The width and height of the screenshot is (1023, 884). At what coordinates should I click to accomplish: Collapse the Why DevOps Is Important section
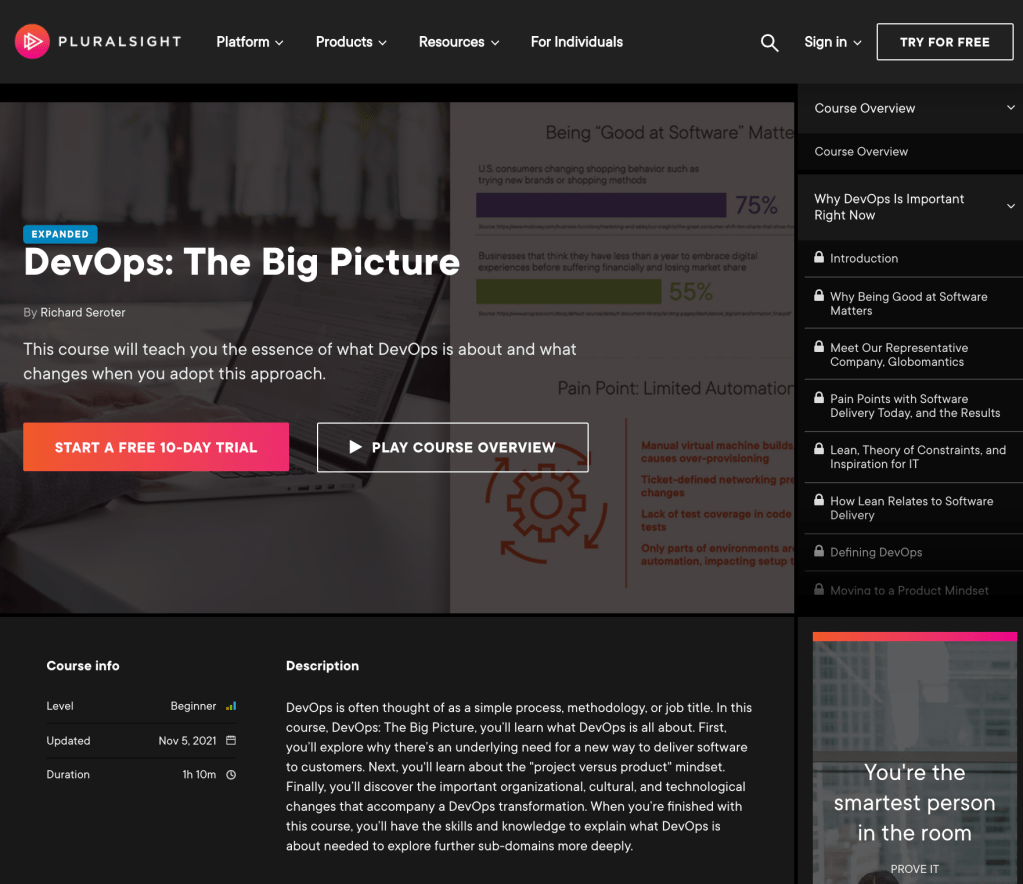(x=1010, y=206)
